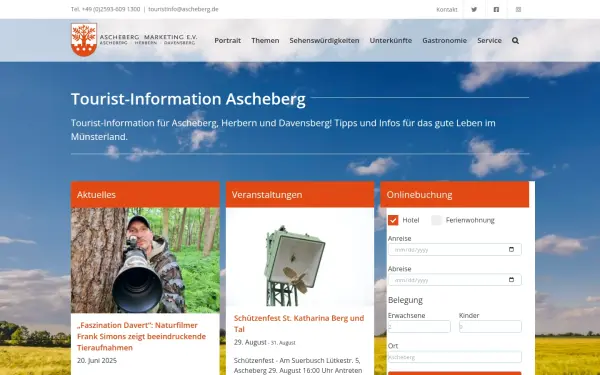Open the Instagram icon in top bar
The width and height of the screenshot is (600, 375).
point(518,9)
